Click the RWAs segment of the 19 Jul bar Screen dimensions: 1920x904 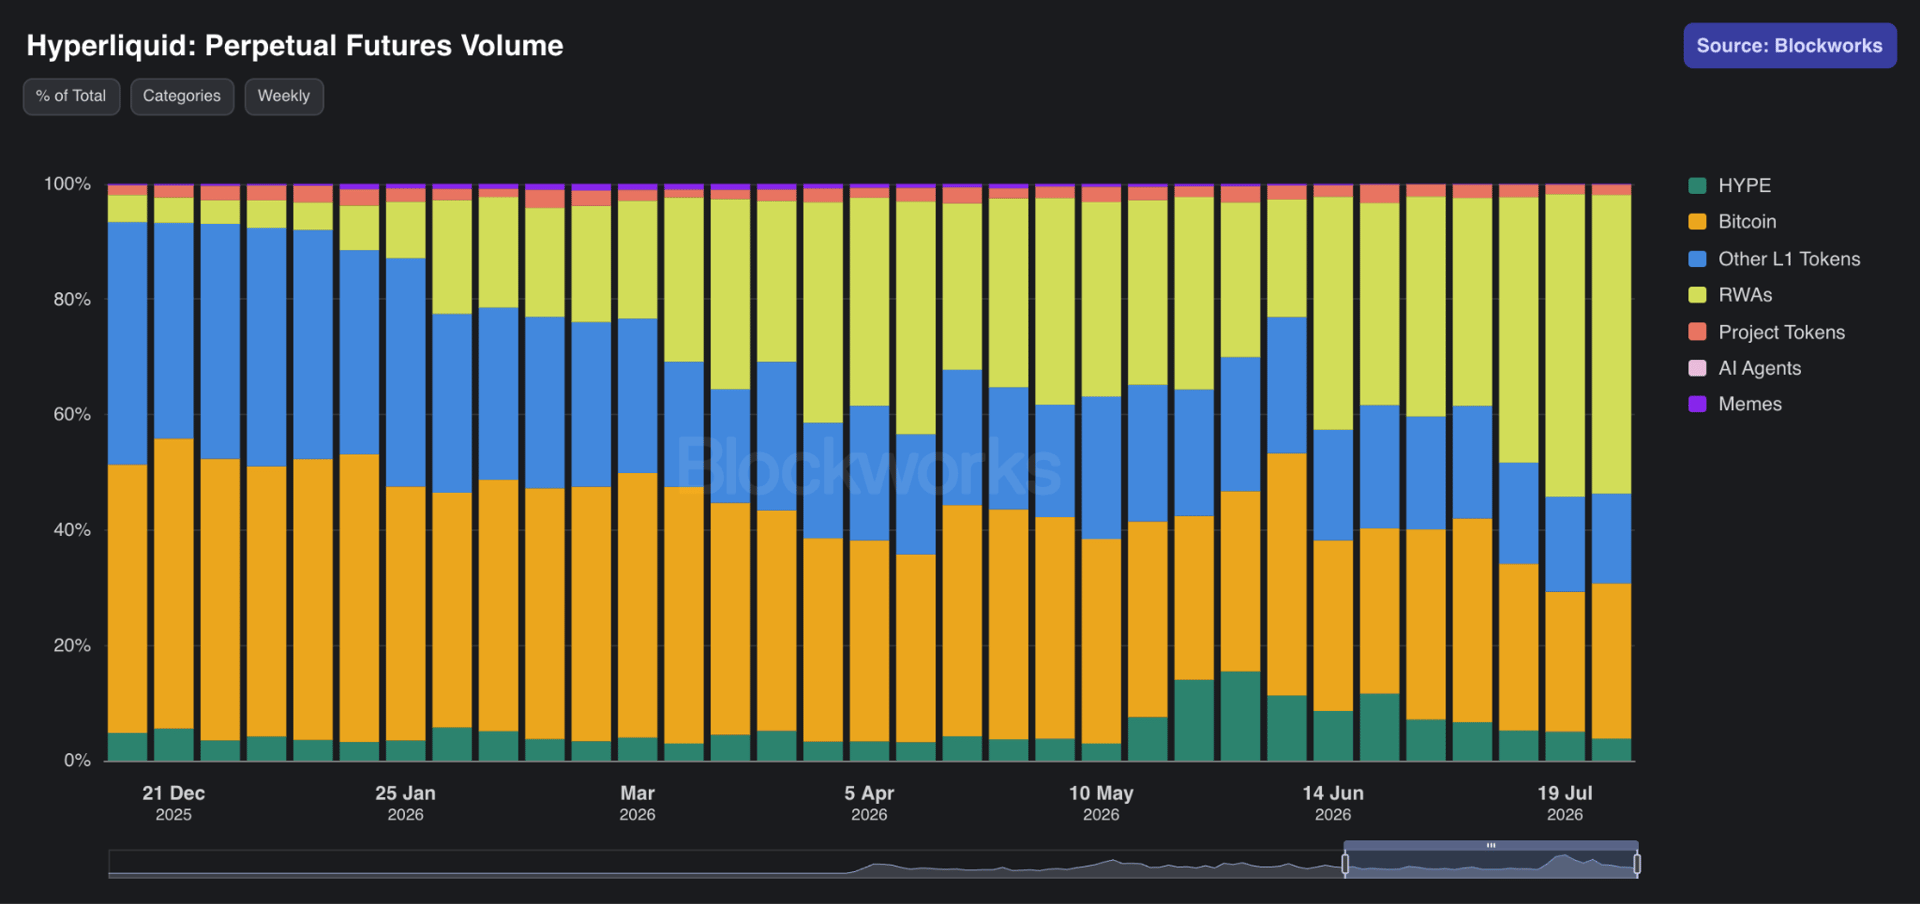point(1565,345)
